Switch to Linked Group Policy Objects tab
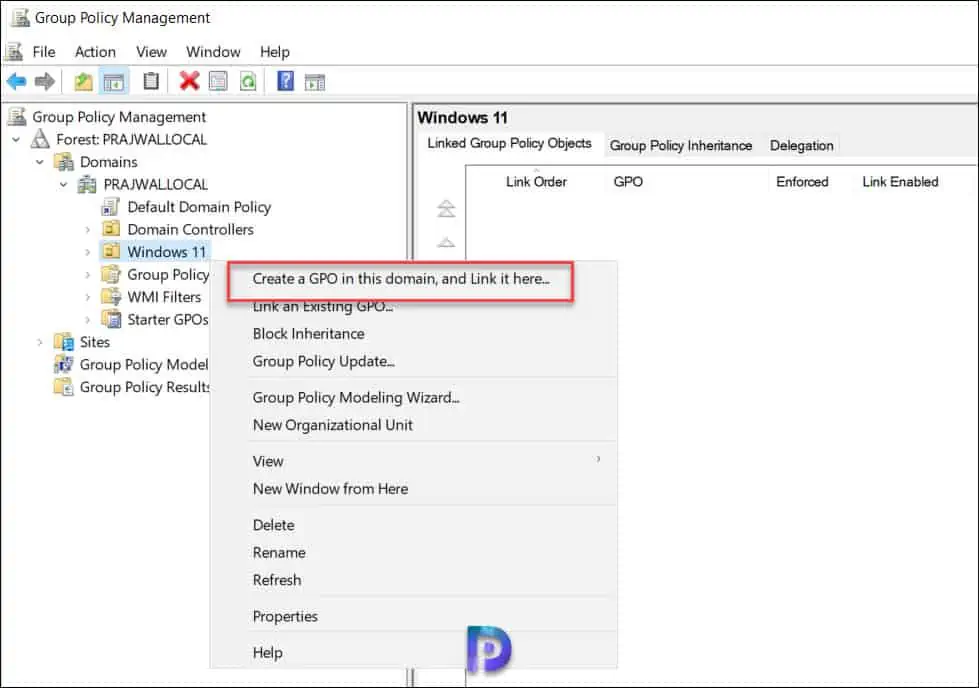 pos(509,144)
